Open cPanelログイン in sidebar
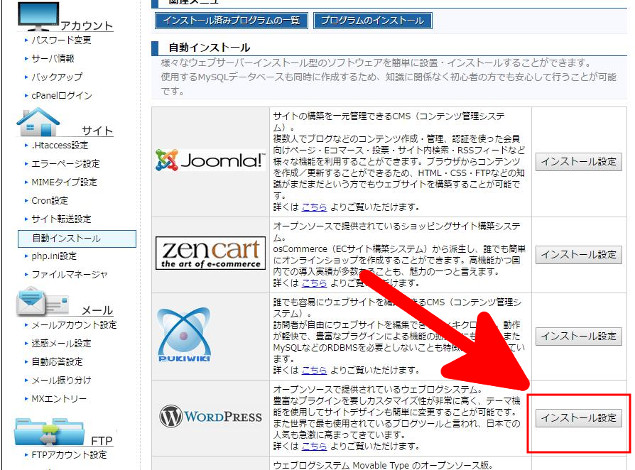This screenshot has width=635, height=470. [62, 96]
